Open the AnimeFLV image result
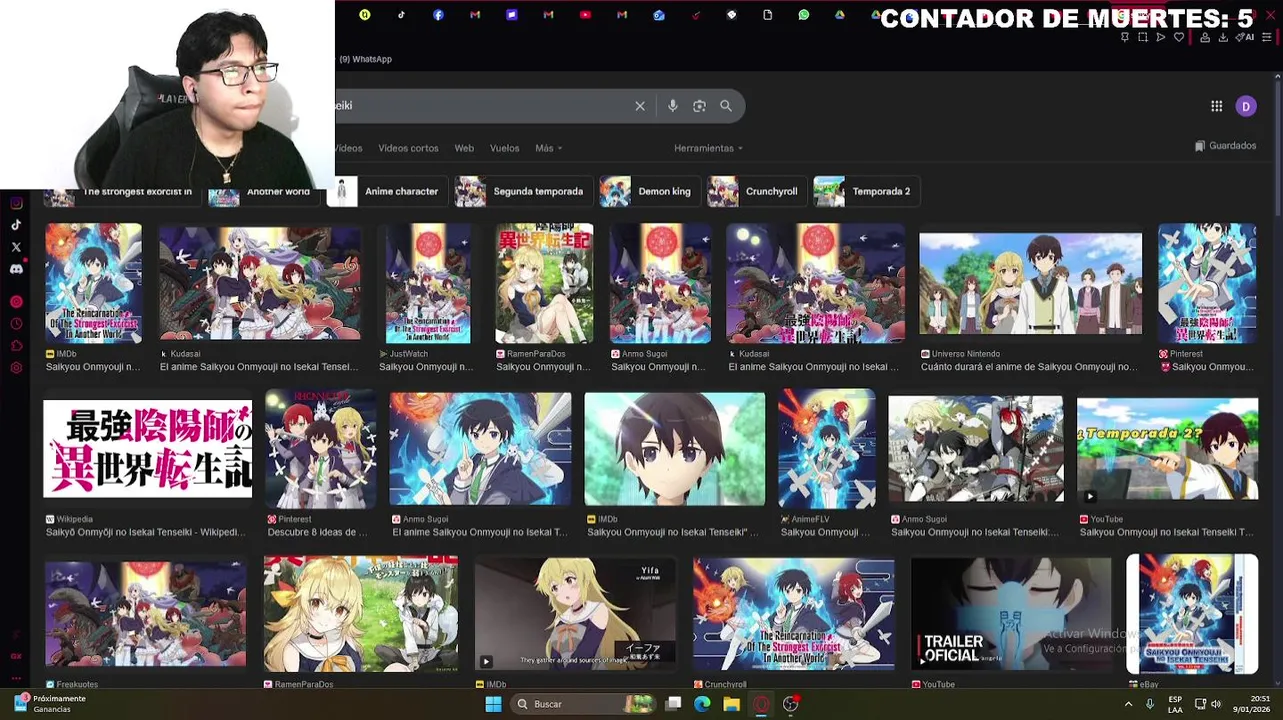The image size is (1283, 720). pos(826,449)
